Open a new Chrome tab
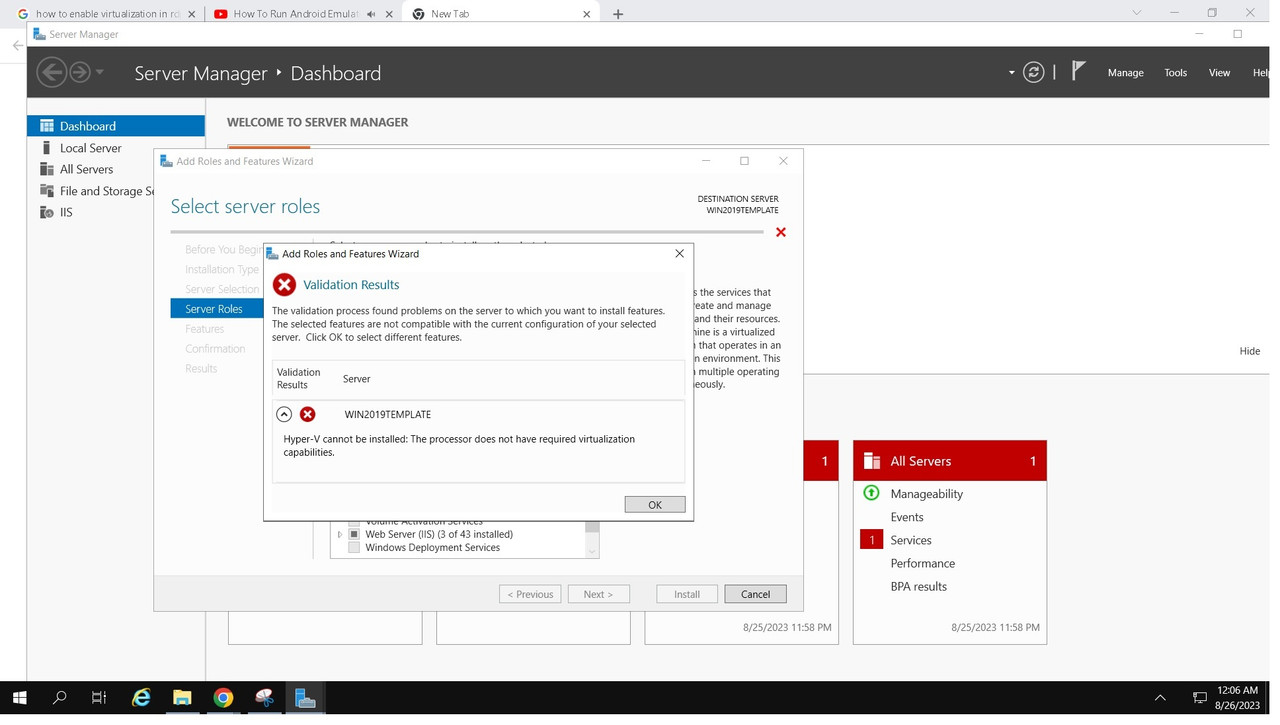 [x=618, y=14]
